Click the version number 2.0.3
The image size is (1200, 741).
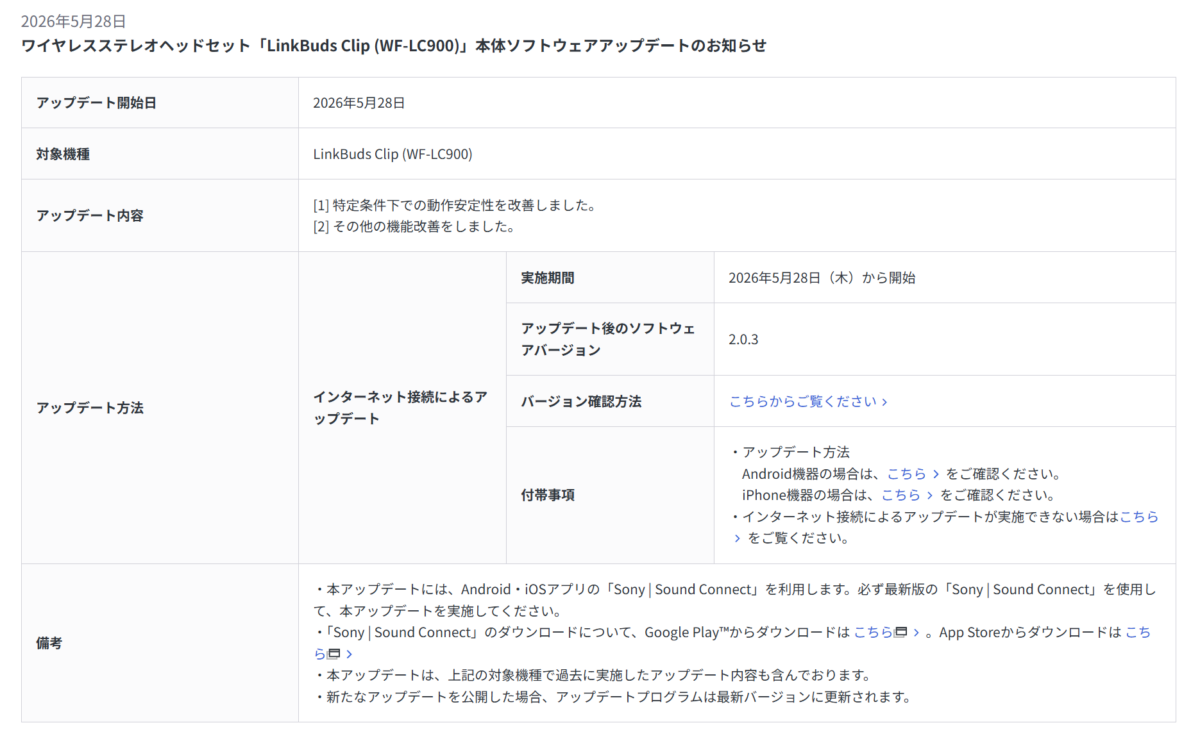pos(744,339)
